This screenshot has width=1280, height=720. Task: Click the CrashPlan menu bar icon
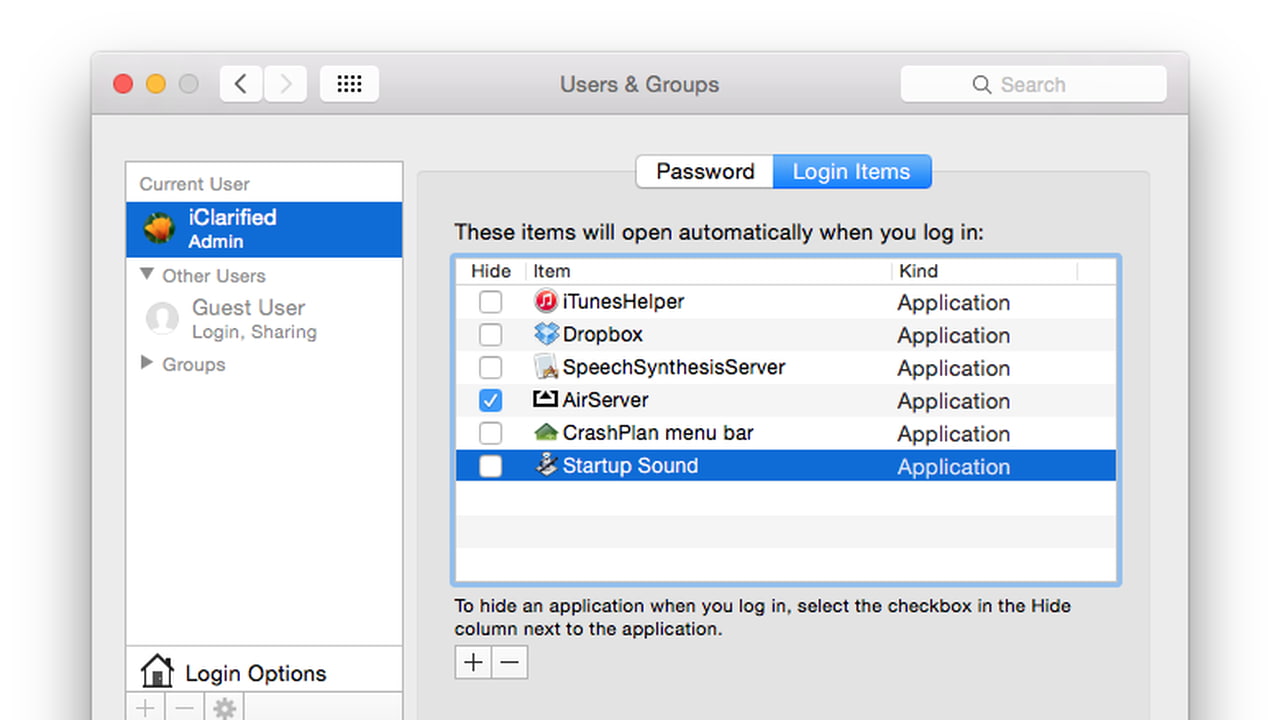click(546, 433)
